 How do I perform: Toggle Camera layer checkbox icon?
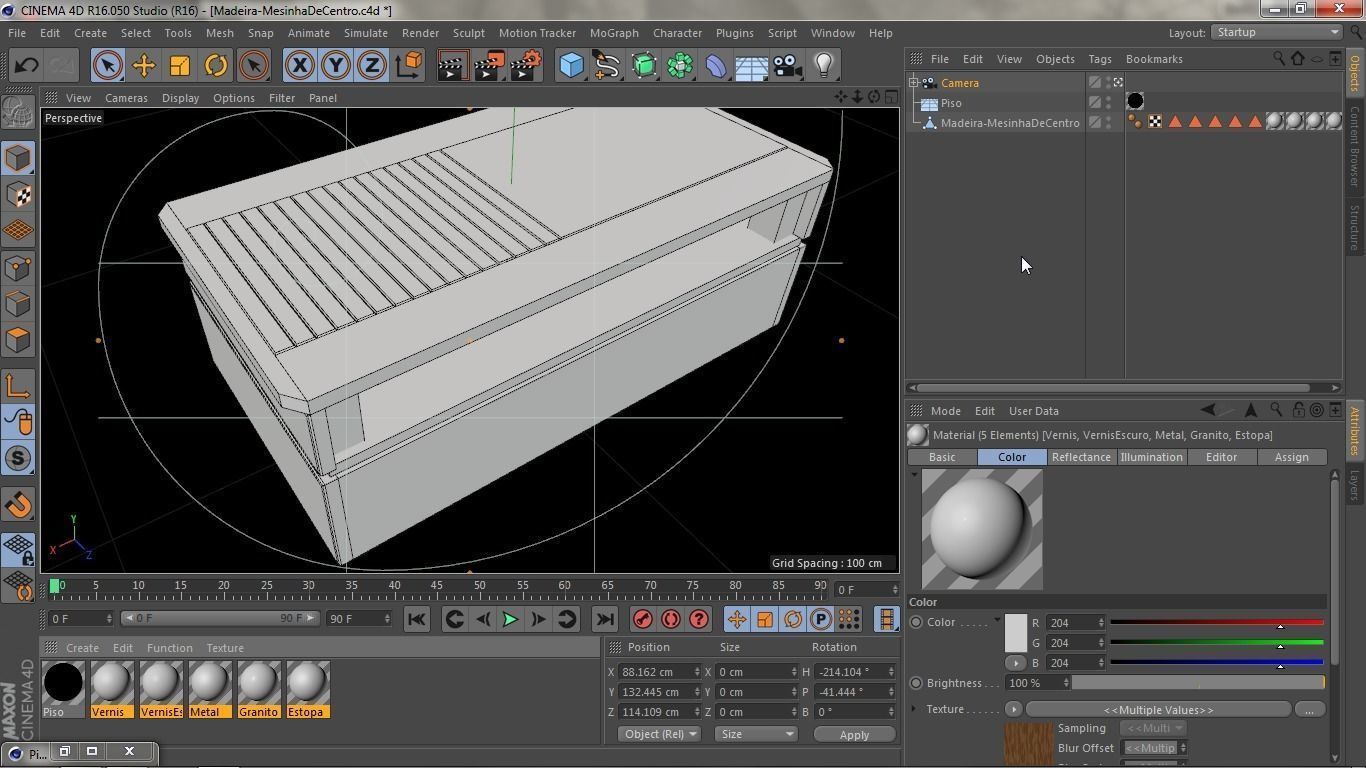tap(1095, 83)
